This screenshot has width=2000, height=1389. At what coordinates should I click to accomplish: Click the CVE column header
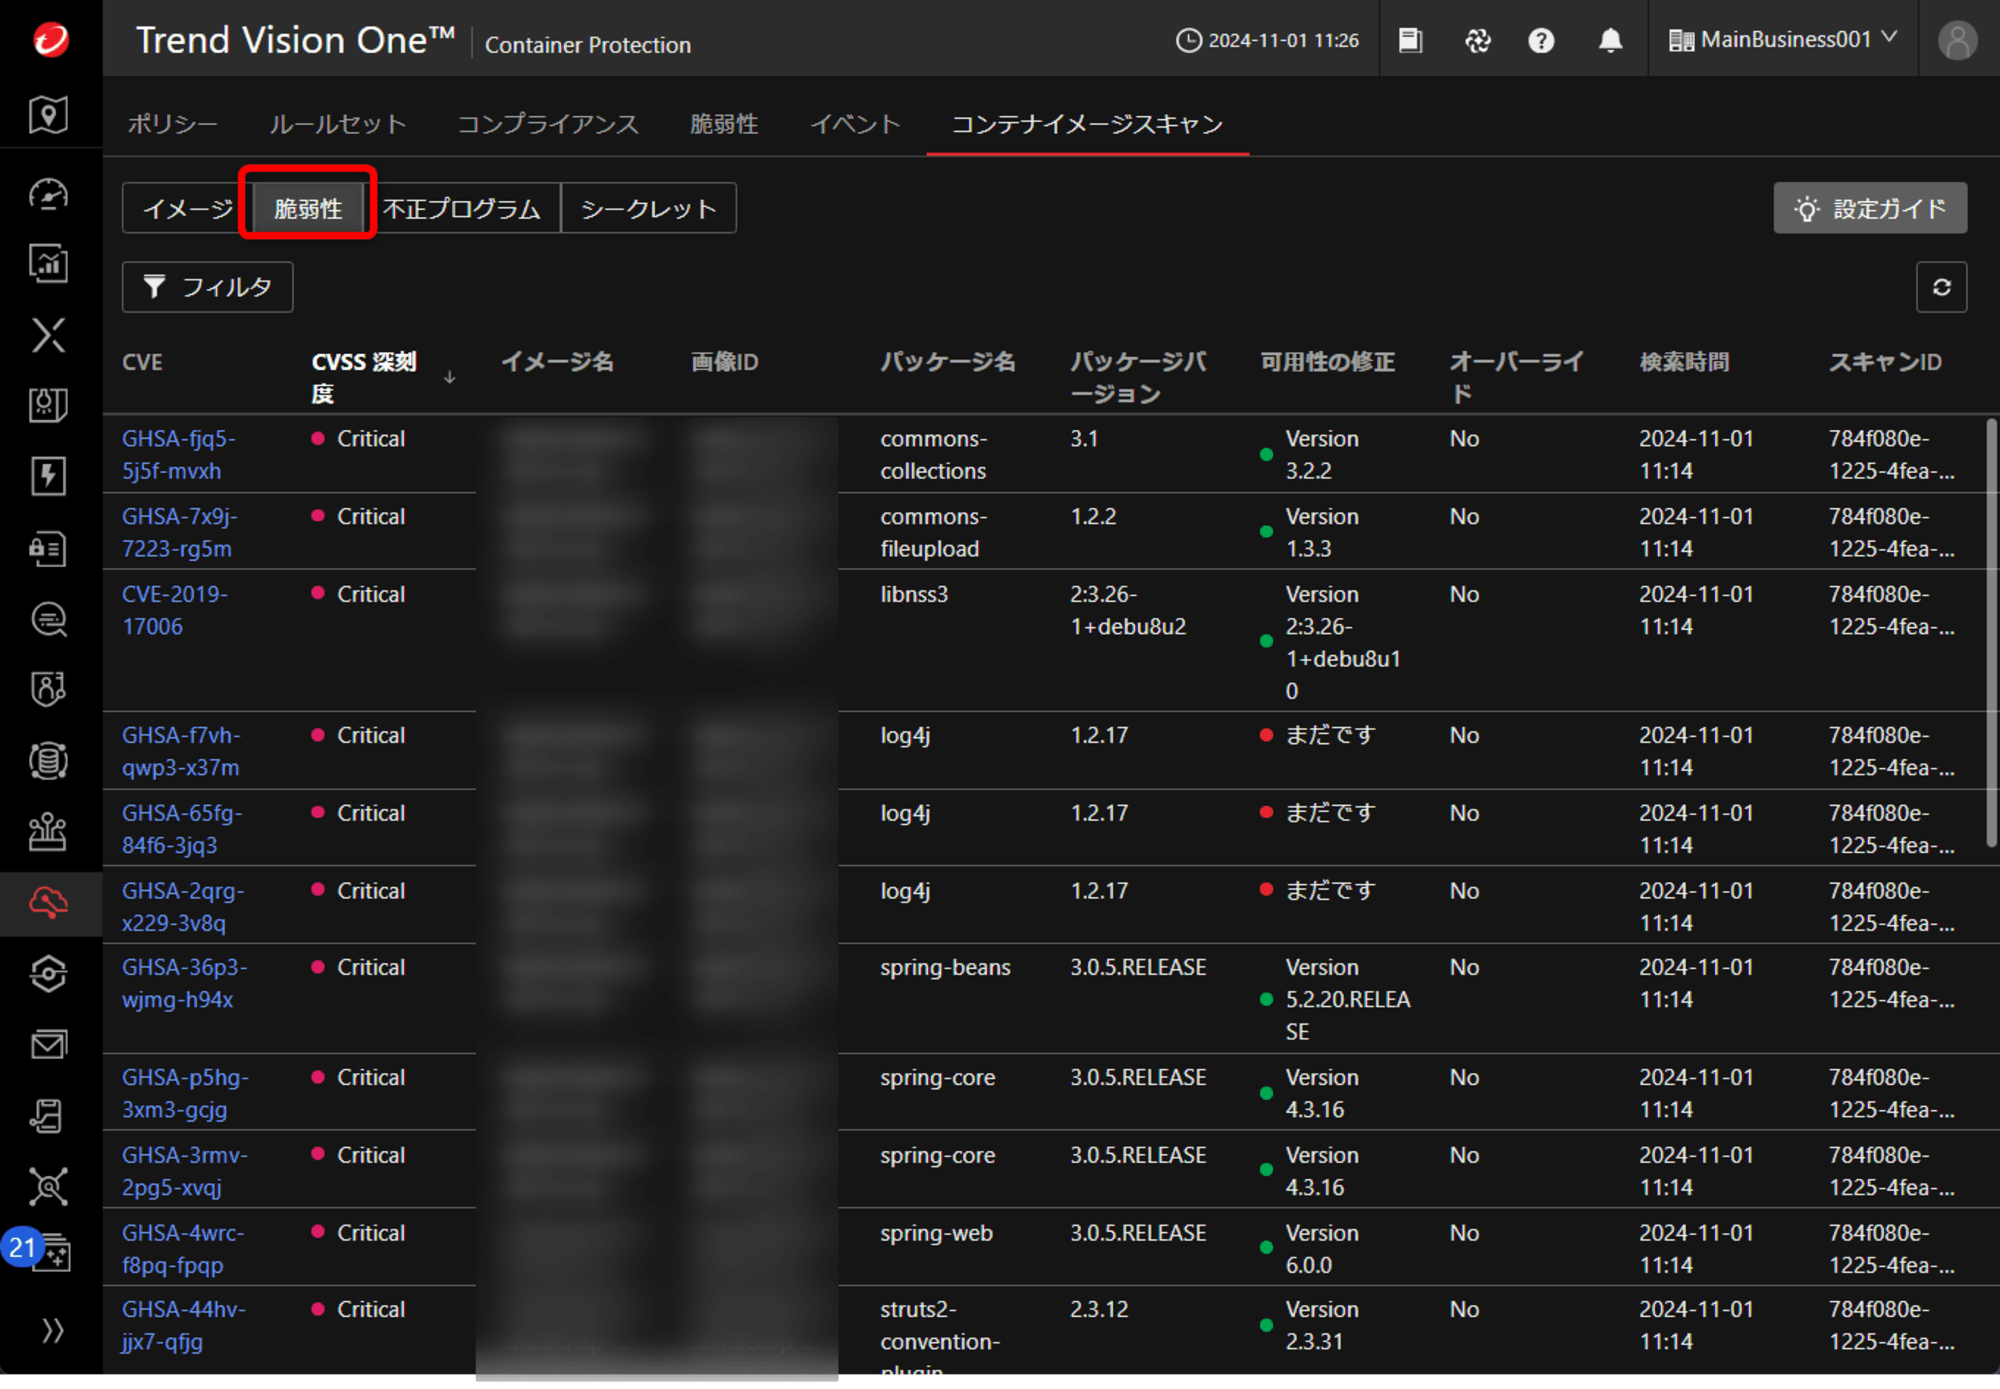point(142,362)
